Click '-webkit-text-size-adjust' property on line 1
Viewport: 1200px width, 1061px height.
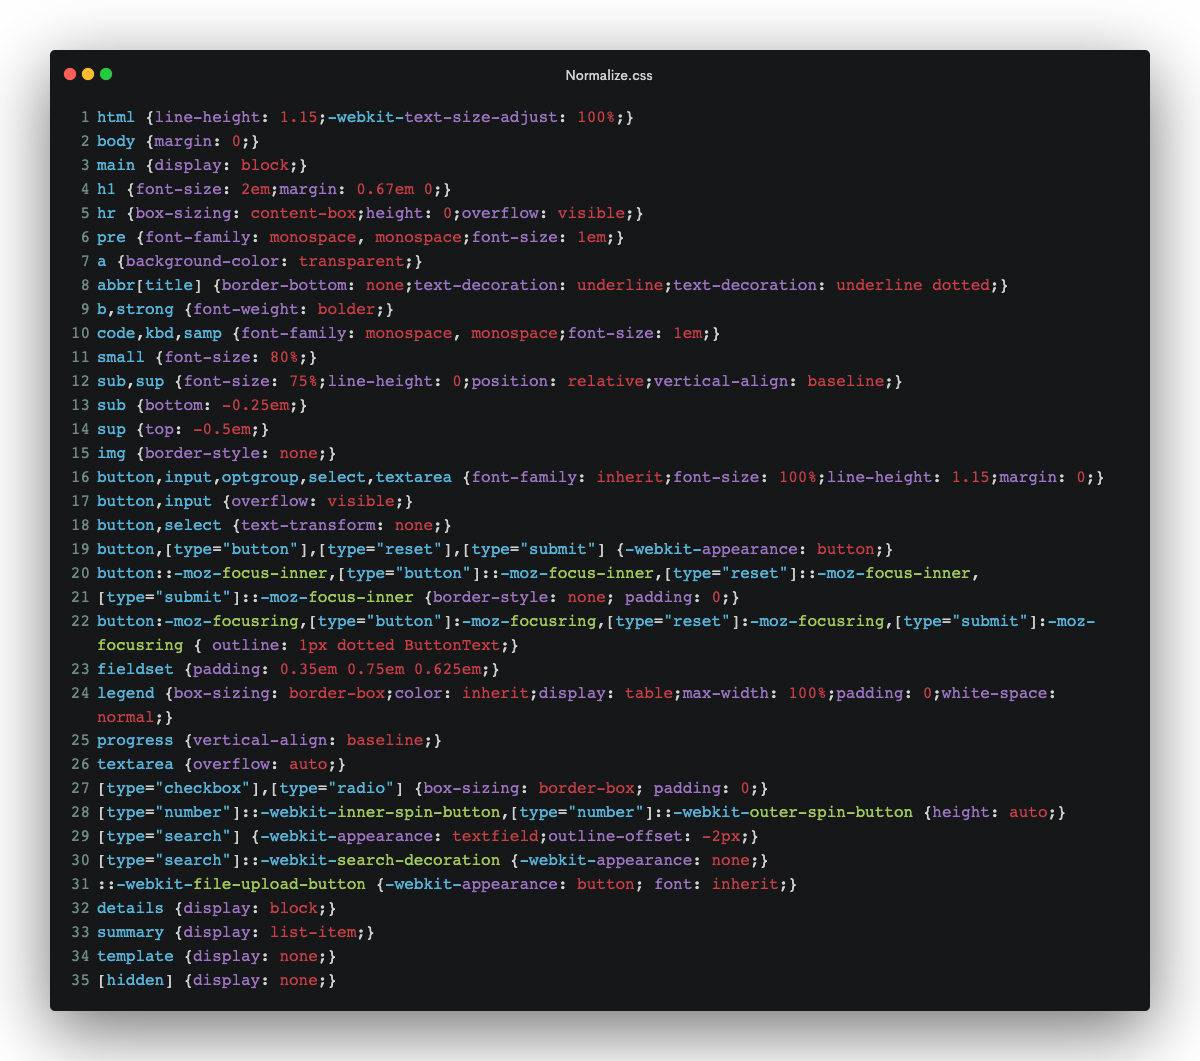(x=443, y=117)
